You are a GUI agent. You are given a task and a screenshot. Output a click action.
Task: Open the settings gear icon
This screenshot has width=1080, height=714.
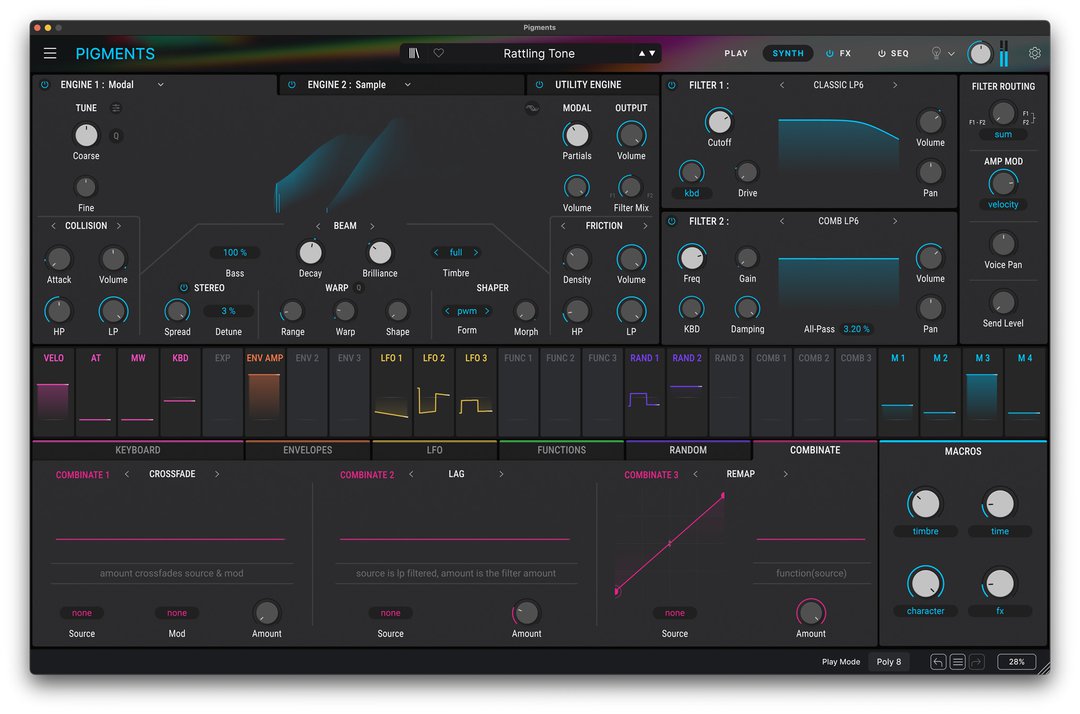pos(1034,54)
